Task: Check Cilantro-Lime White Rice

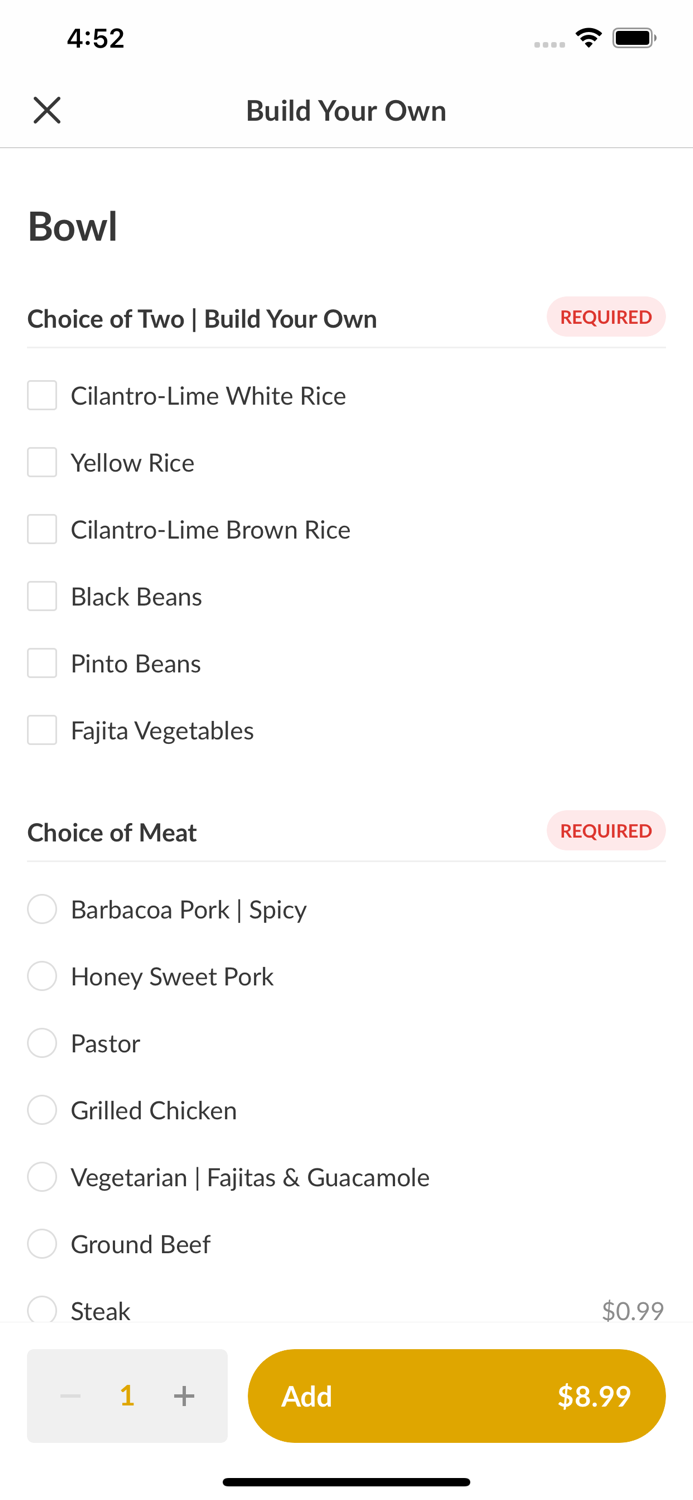Action: point(42,396)
